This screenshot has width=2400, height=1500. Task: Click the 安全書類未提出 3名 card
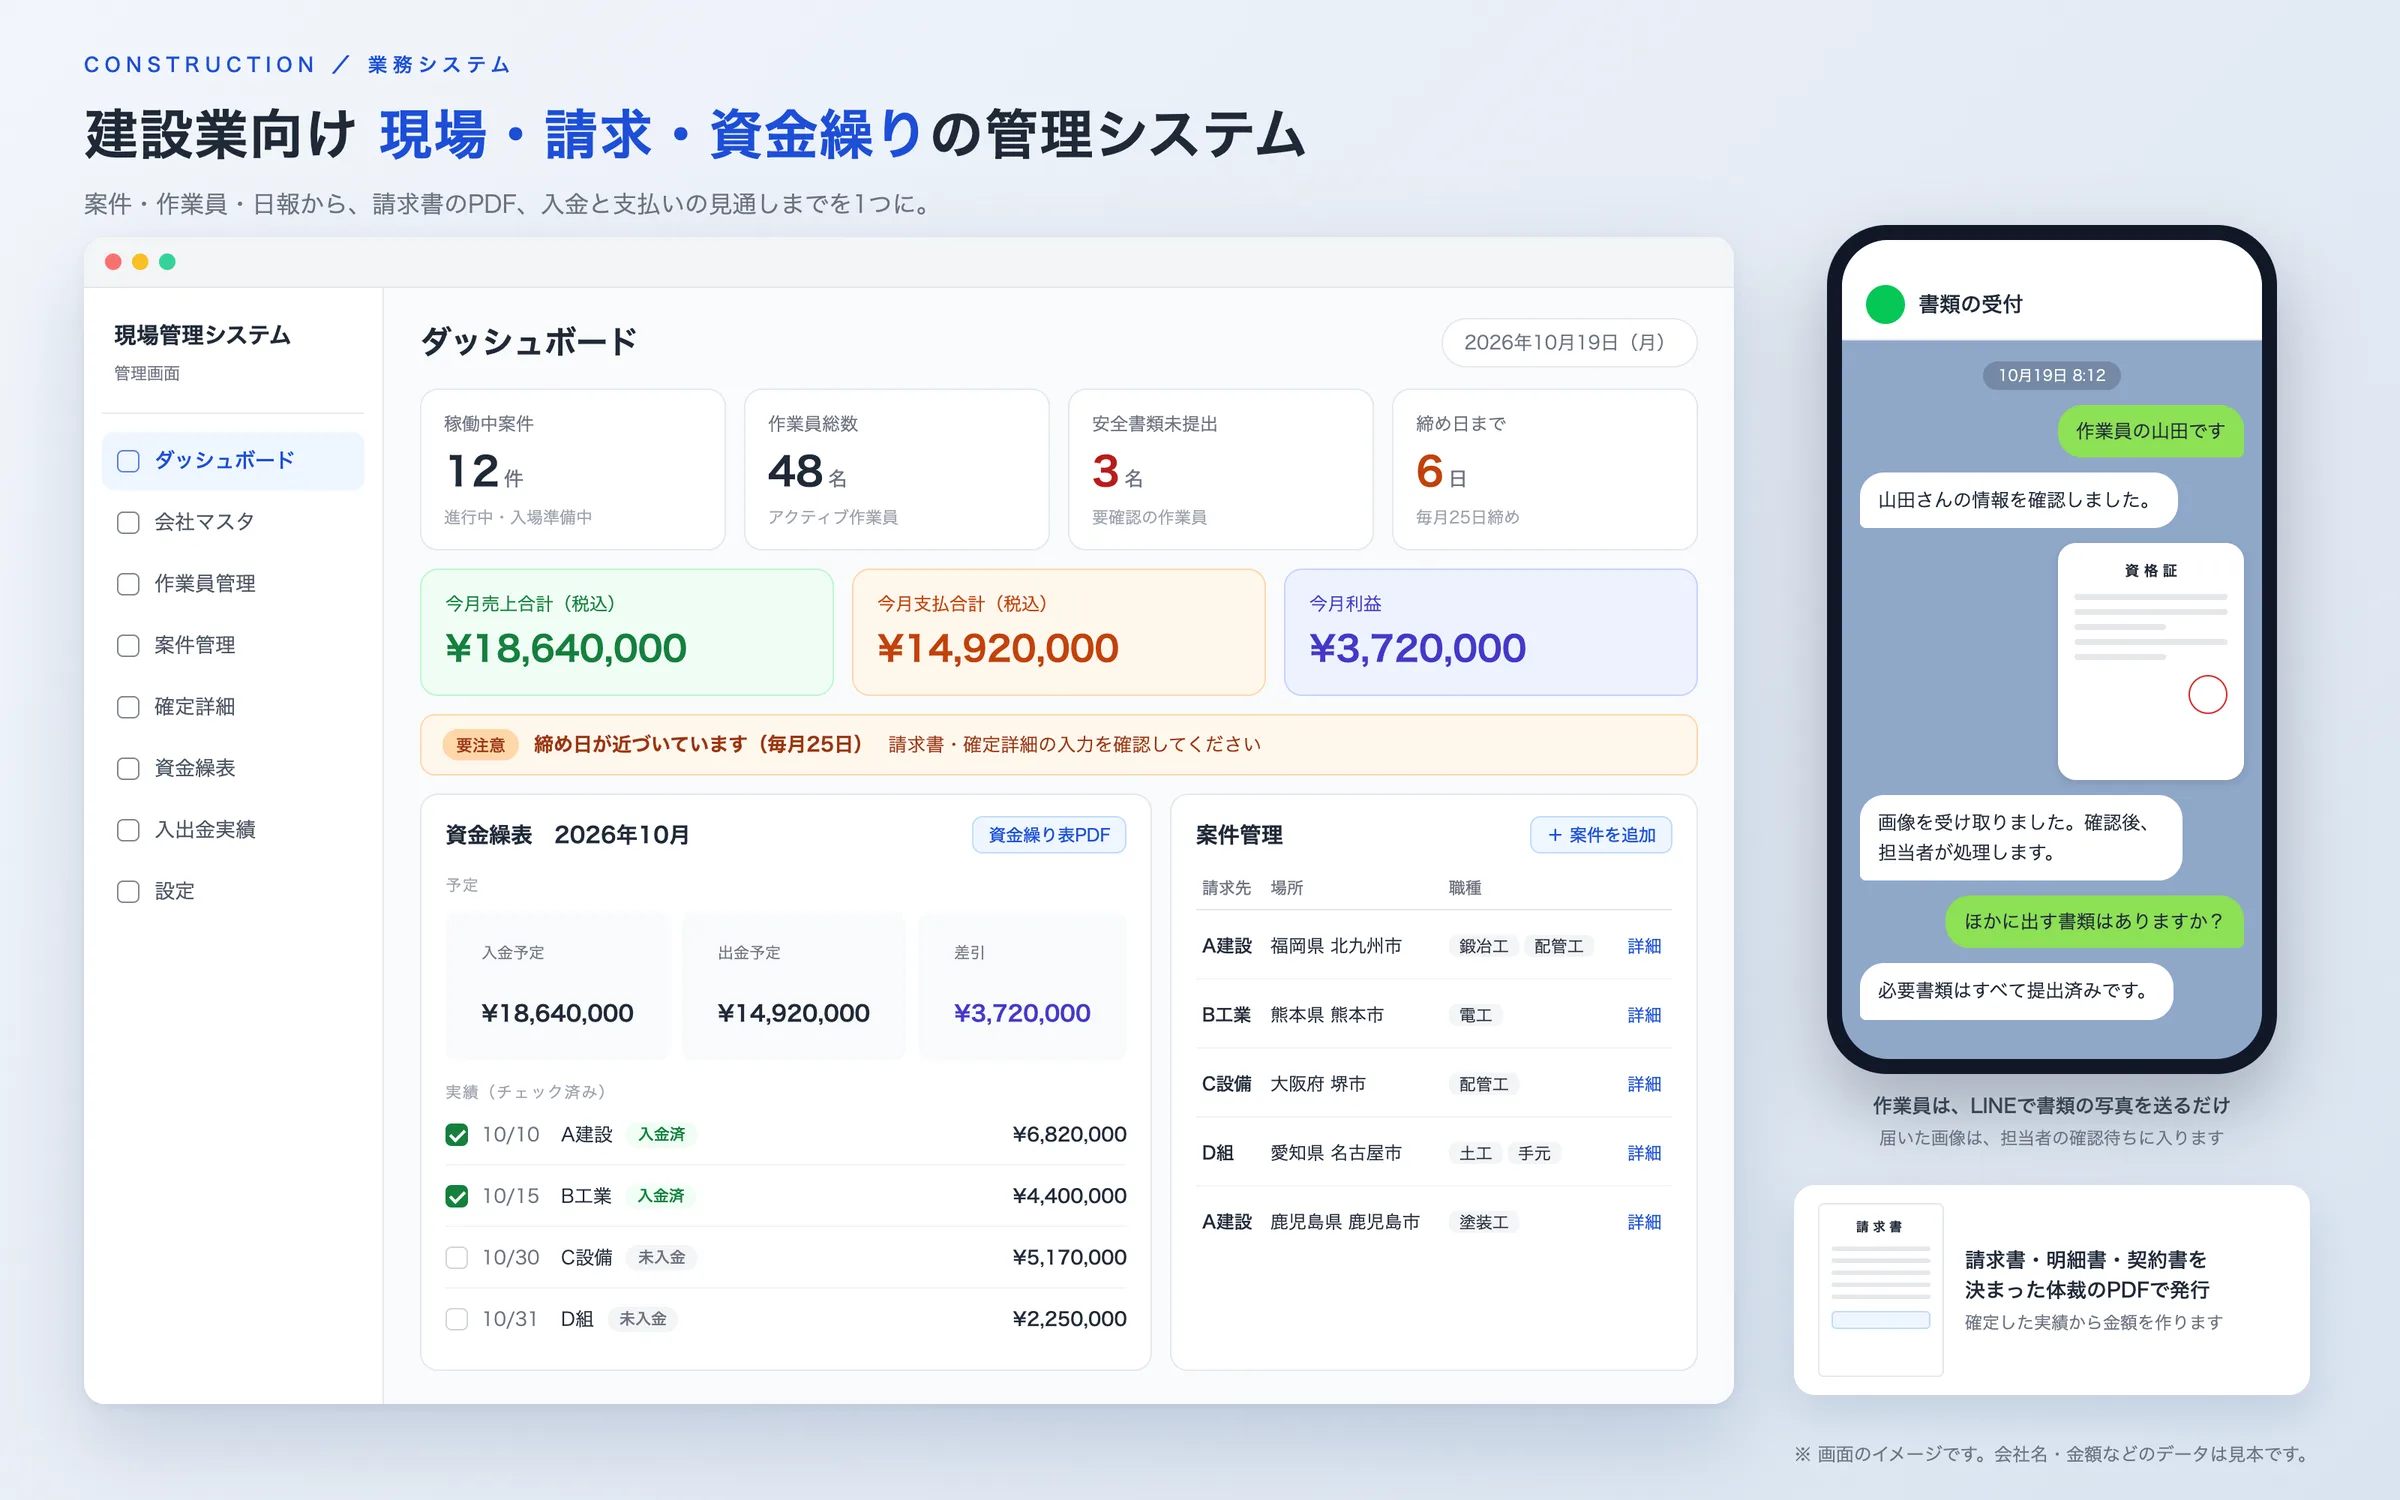pos(1221,469)
